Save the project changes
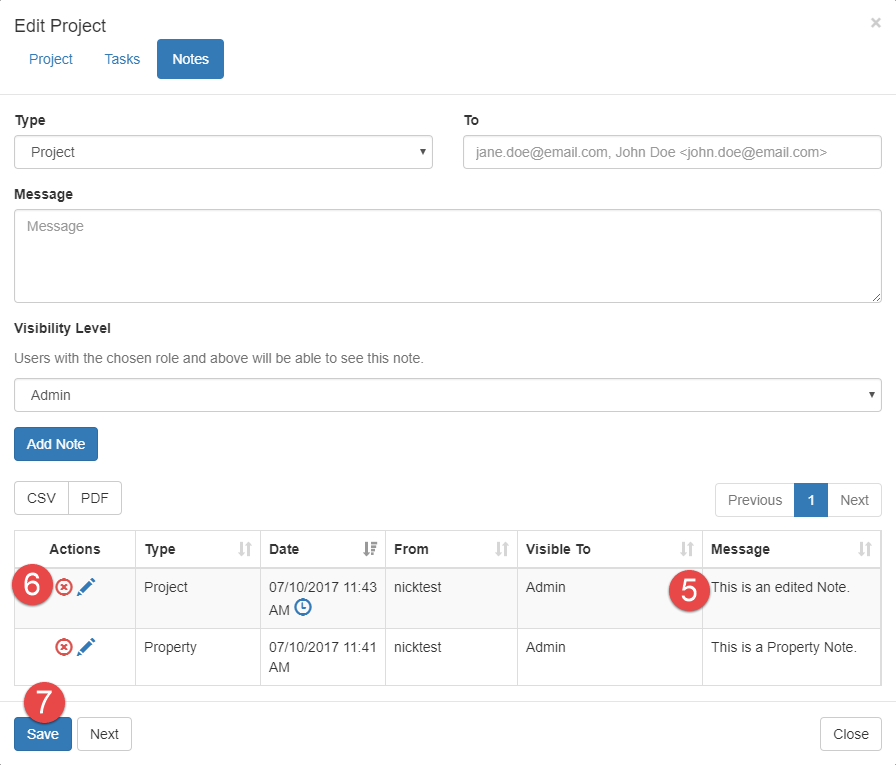Screen dimensions: 896x765 [43, 734]
